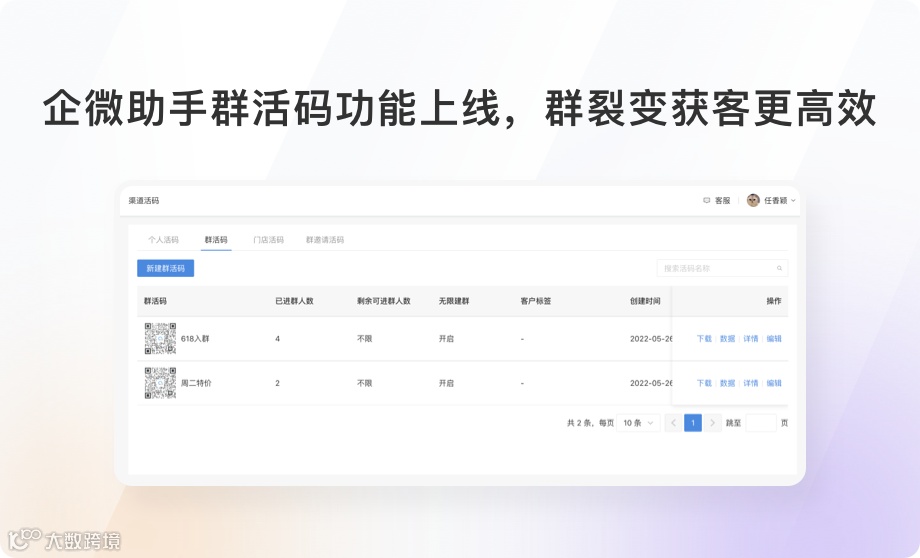Click the 共 2 条 total count text
This screenshot has height=558, width=920.
pos(580,423)
